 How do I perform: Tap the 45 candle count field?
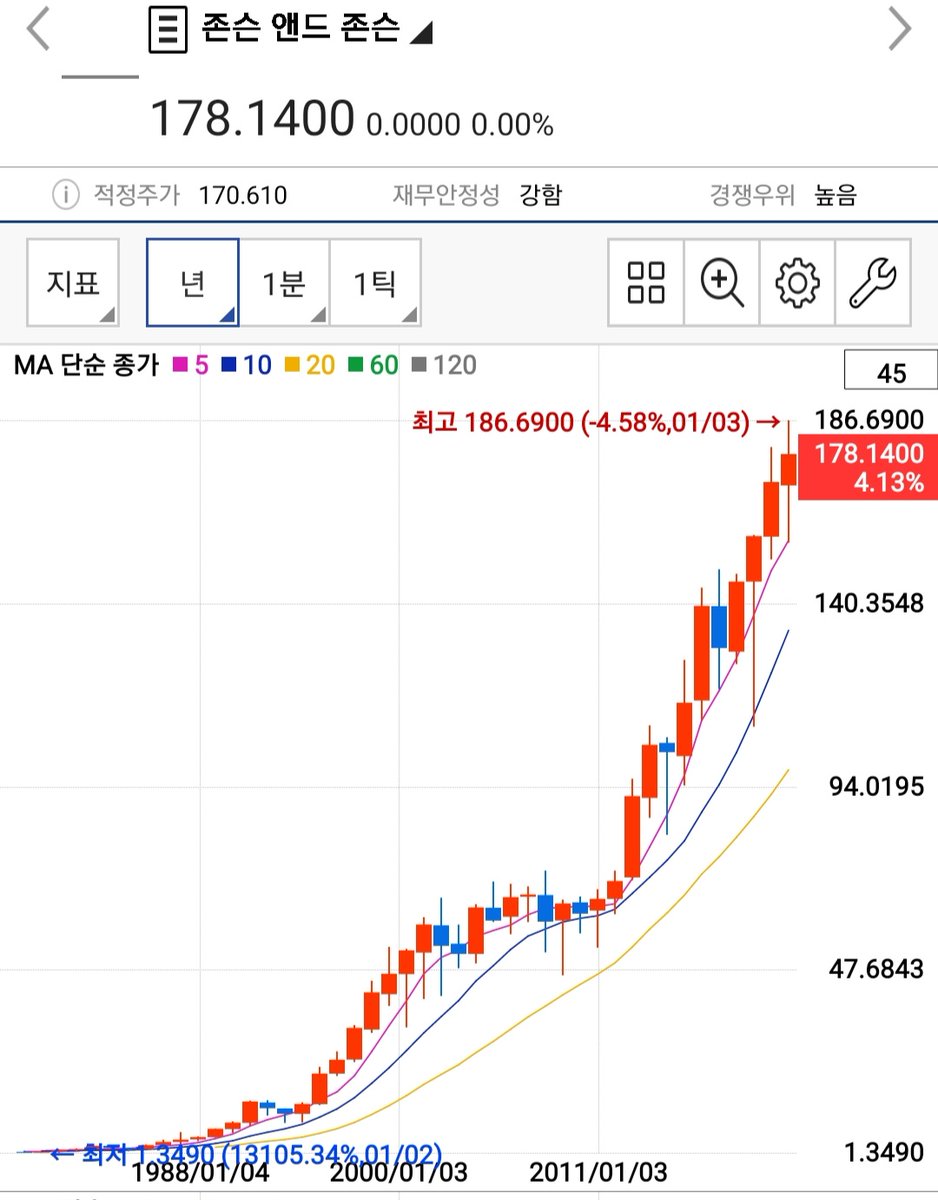(891, 372)
